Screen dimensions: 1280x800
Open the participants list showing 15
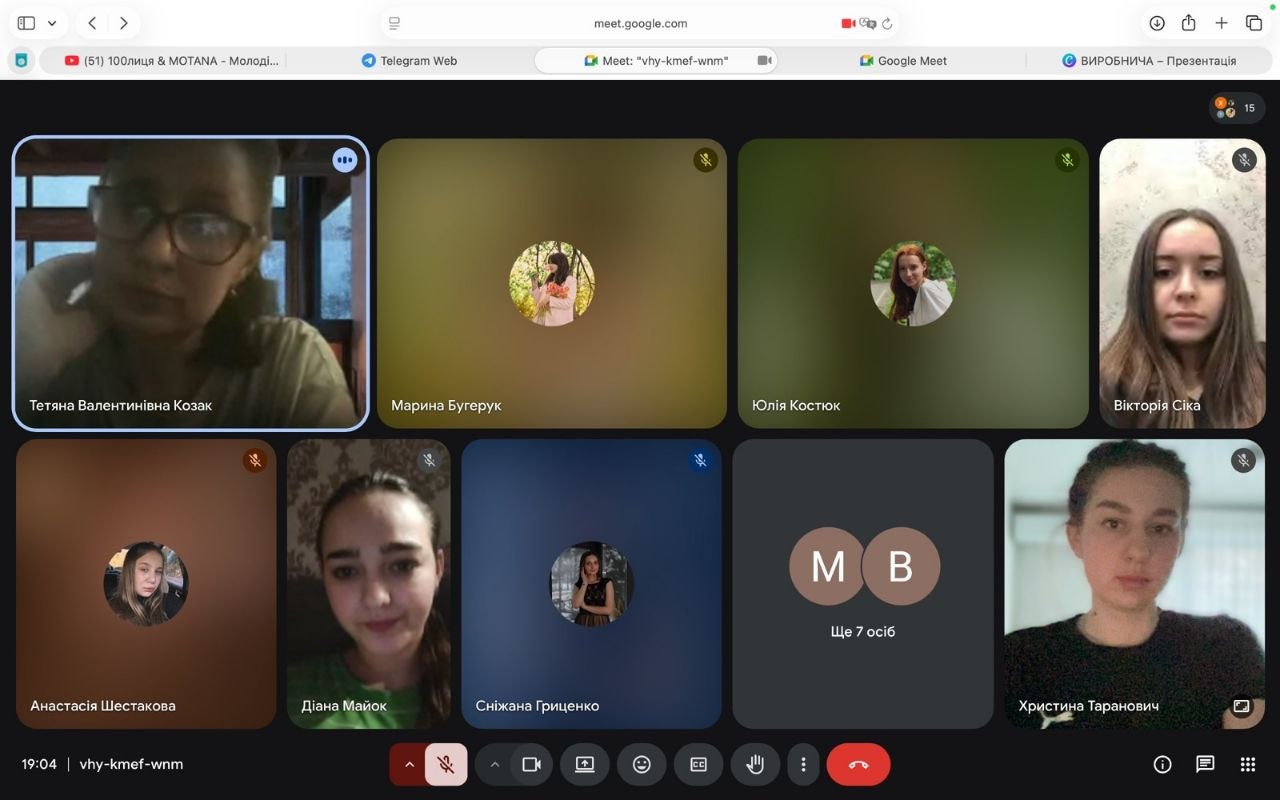(1237, 108)
